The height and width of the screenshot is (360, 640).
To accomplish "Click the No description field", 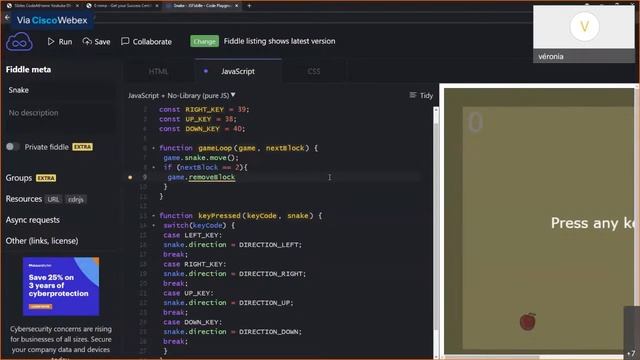I will (60, 118).
